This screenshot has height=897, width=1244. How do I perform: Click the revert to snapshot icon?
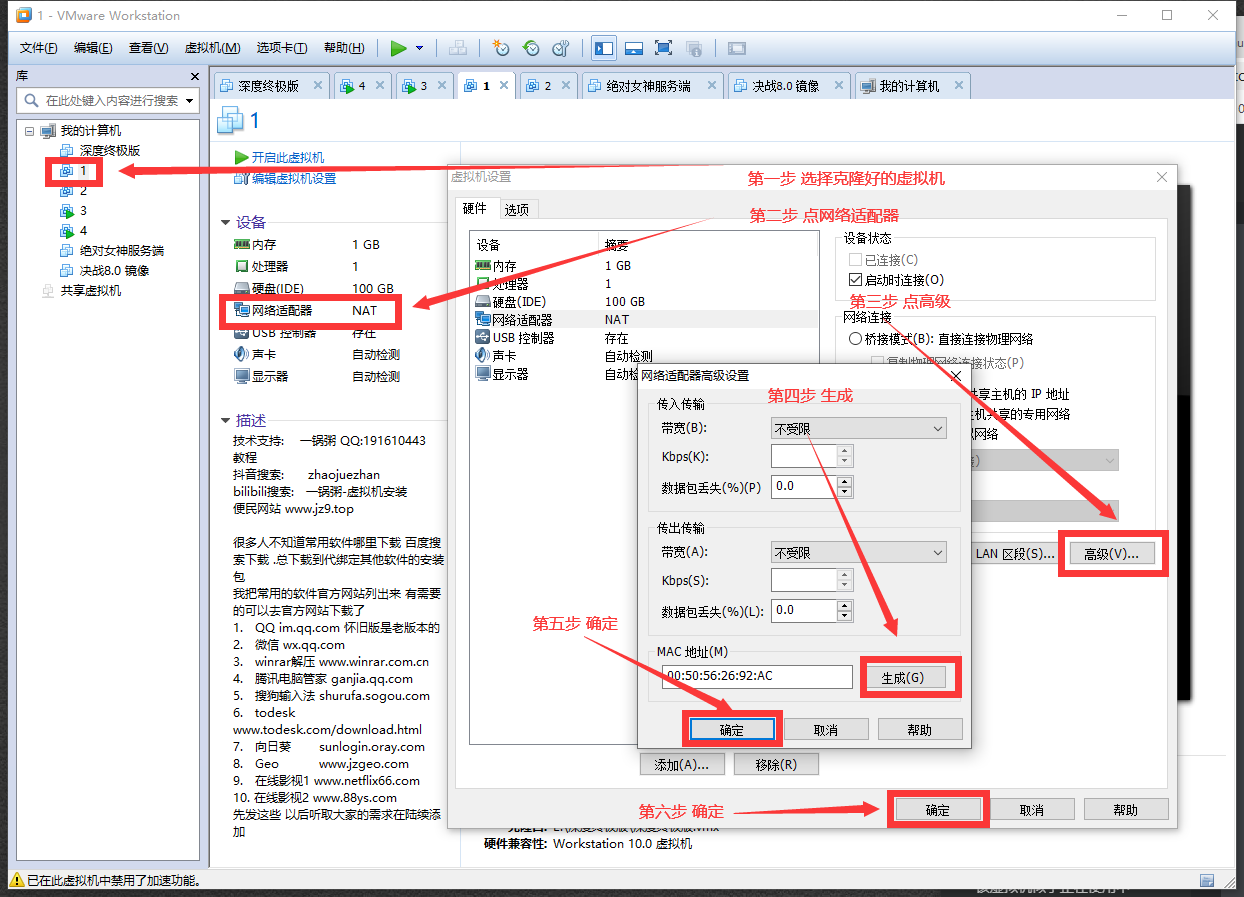point(531,48)
